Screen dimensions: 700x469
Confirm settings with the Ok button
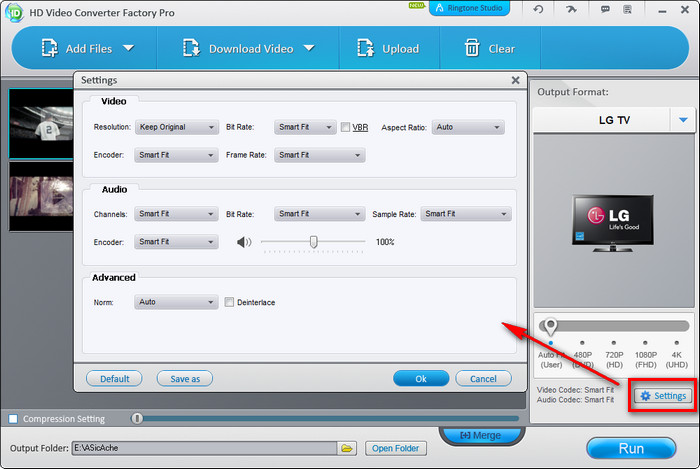point(421,378)
